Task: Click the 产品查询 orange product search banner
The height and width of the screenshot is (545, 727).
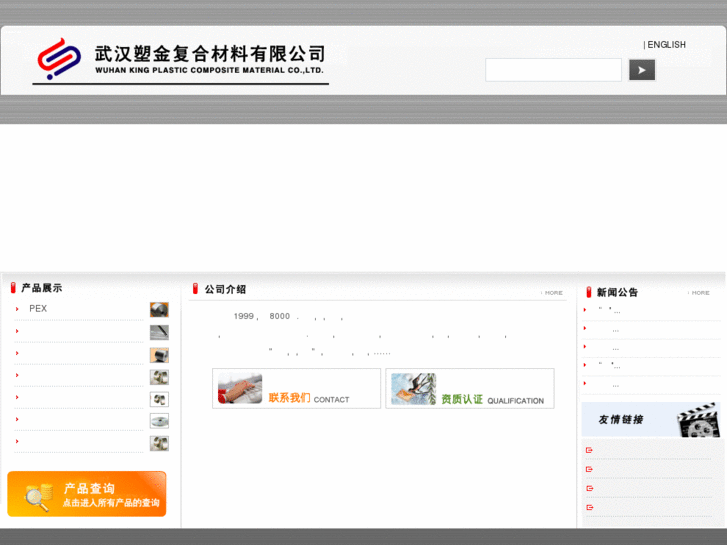Action: pyautogui.click(x=87, y=494)
